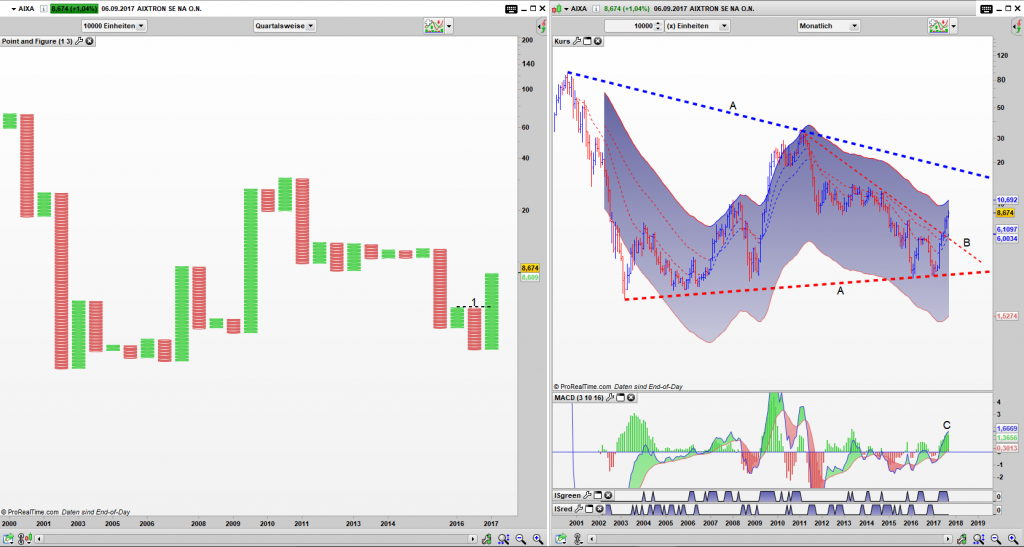The image size is (1024, 547).
Task: Open MACD (3 10 16) wrench settings
Action: pos(611,397)
